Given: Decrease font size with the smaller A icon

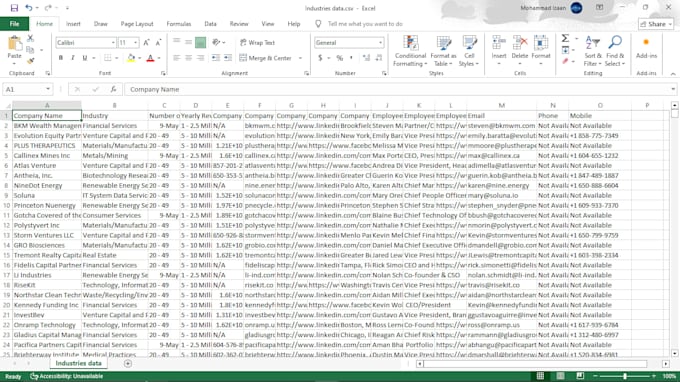Looking at the screenshot, I should 158,42.
